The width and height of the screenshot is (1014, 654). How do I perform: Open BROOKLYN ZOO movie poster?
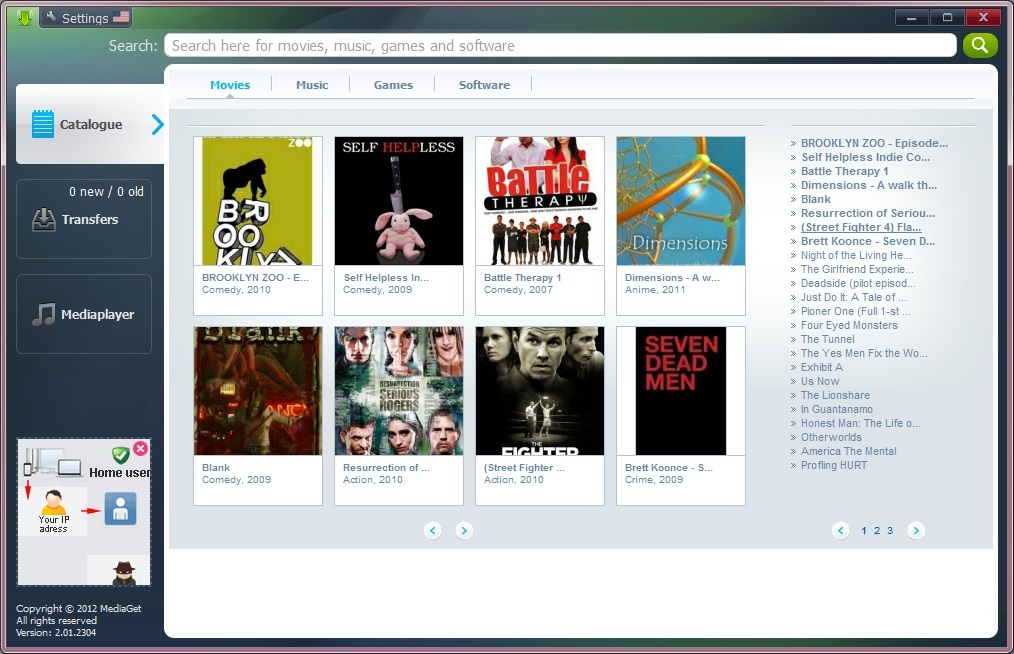point(257,201)
